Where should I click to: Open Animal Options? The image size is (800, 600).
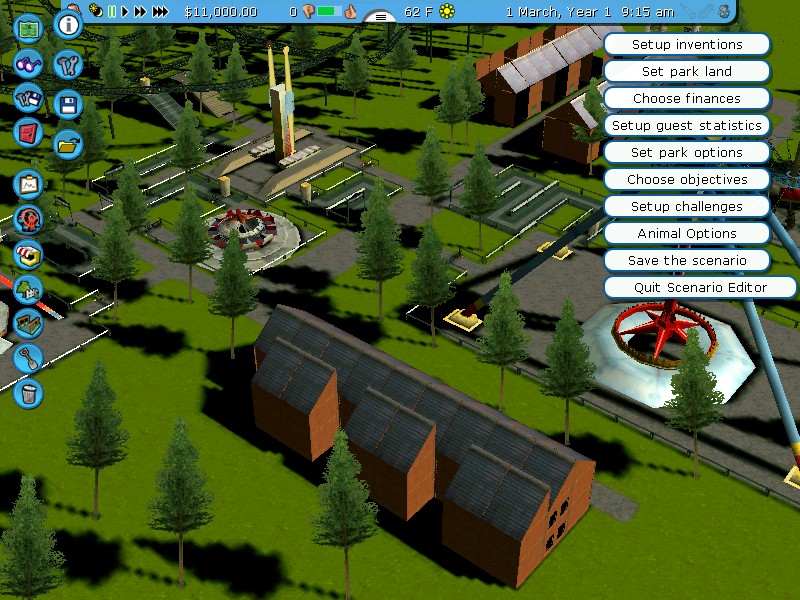[687, 234]
